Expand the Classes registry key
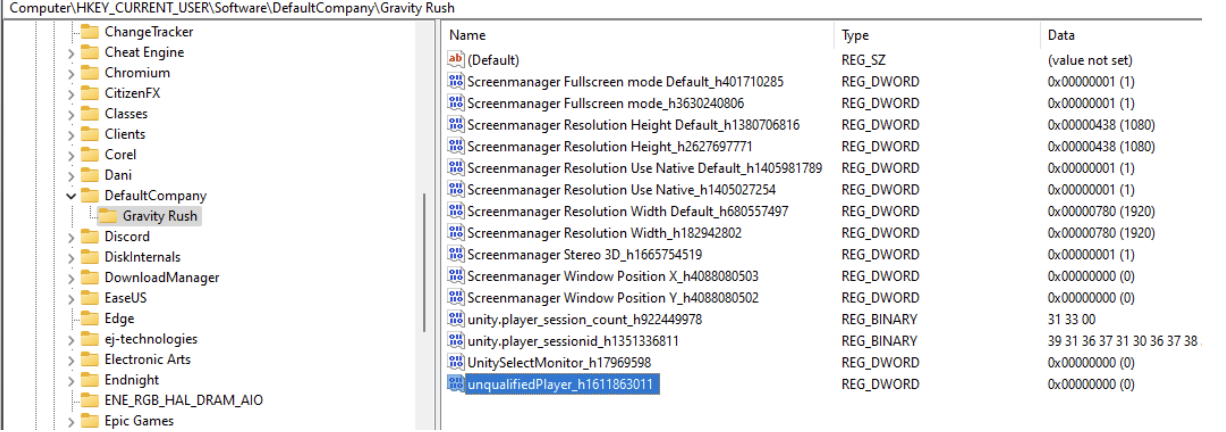The width and height of the screenshot is (1226, 432). click(x=70, y=114)
